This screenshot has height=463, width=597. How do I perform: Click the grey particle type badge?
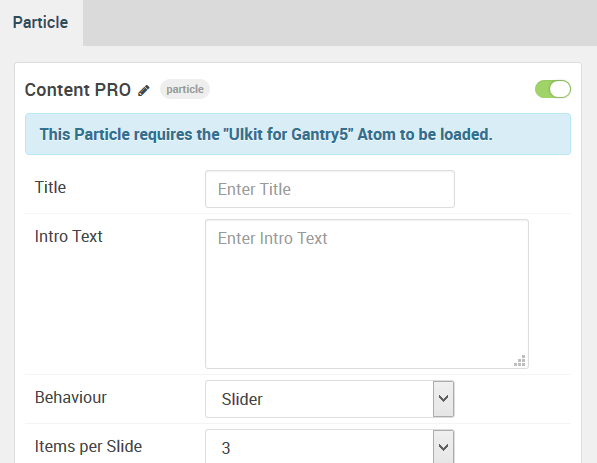click(x=185, y=89)
